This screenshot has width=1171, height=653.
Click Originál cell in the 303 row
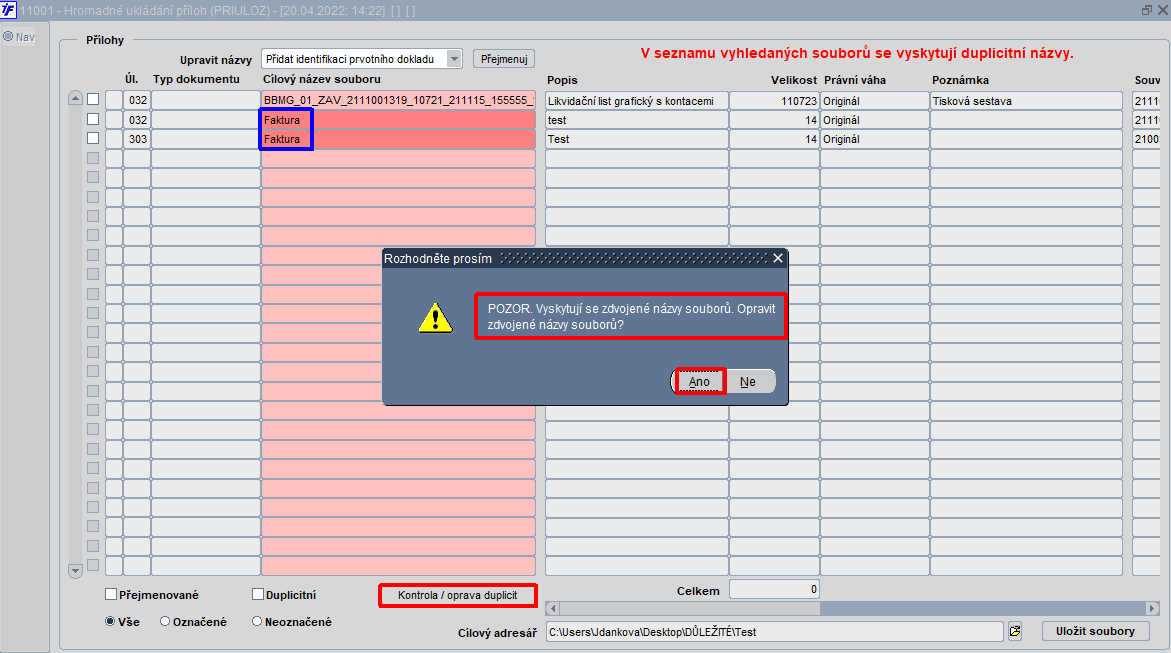875,139
